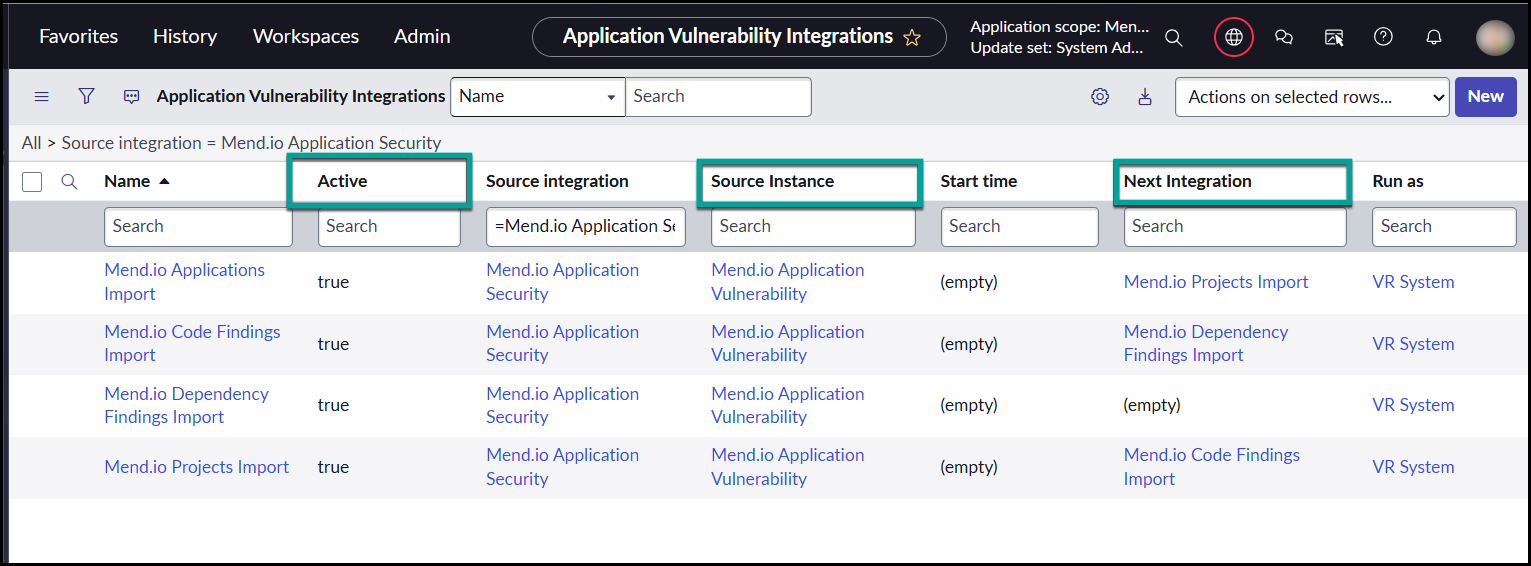Open the Admin menu

[x=422, y=37]
